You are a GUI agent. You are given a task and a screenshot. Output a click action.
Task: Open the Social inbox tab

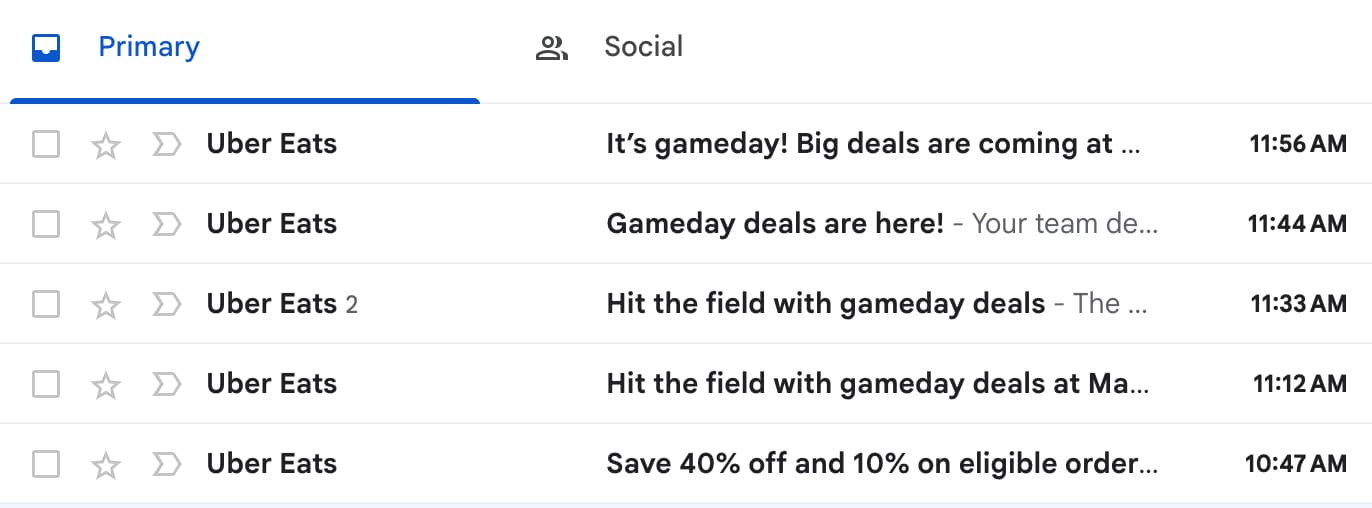tap(642, 47)
